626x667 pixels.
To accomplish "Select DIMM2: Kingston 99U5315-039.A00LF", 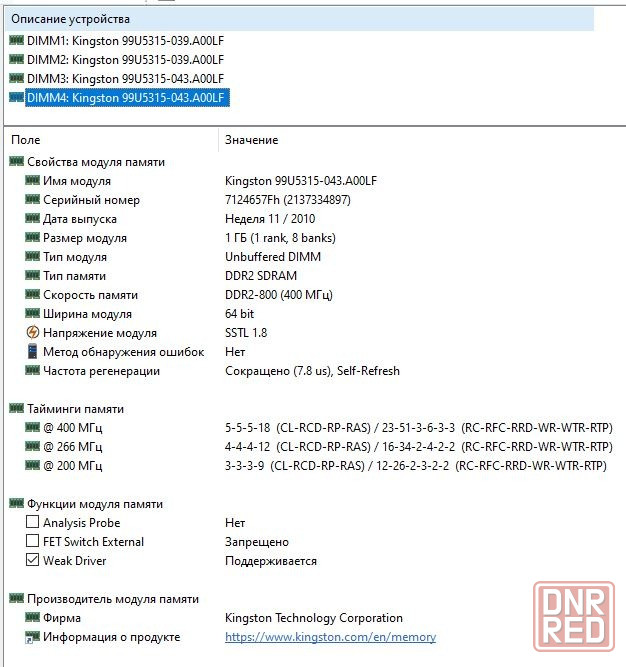I will pyautogui.click(x=125, y=60).
